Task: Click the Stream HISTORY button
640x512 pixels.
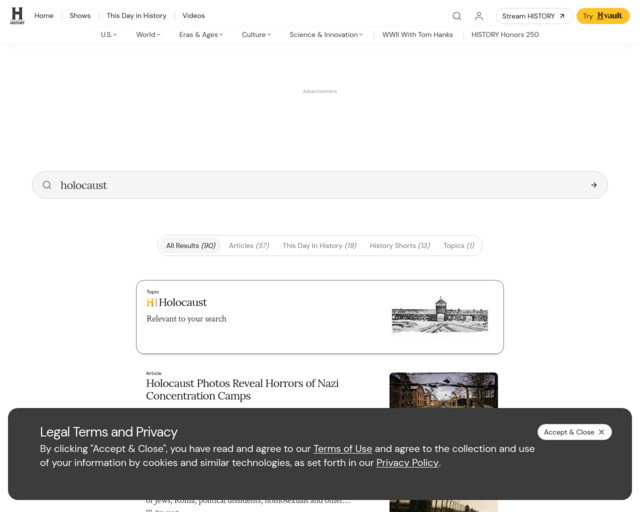Action: tap(533, 16)
